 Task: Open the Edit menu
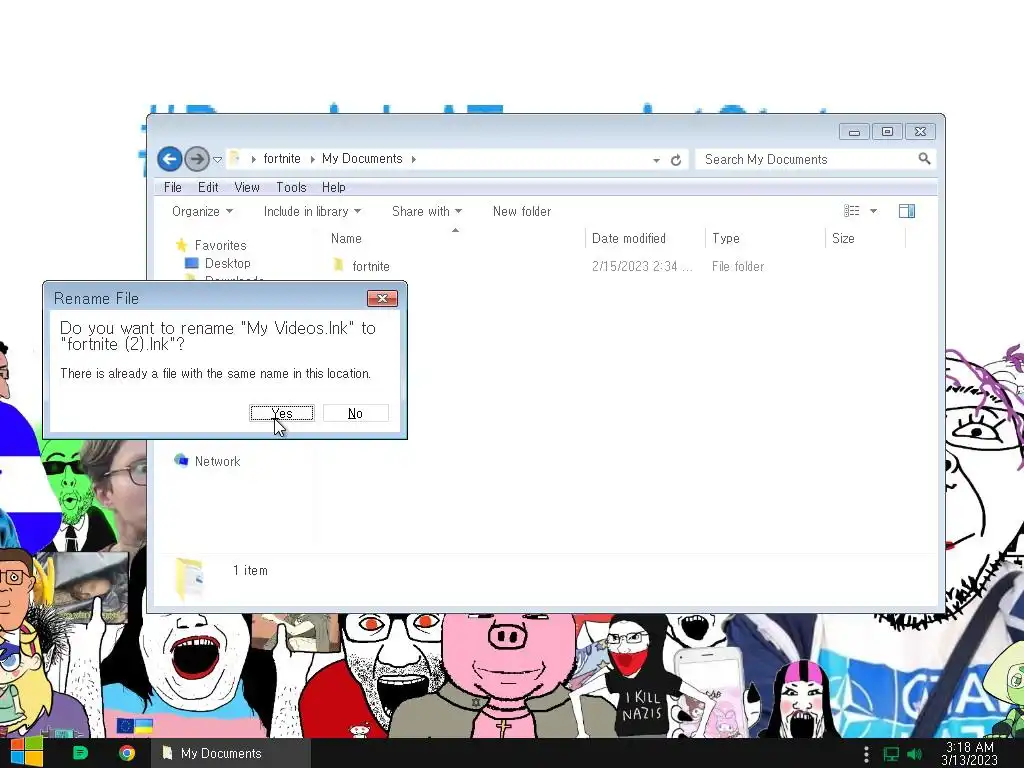pyautogui.click(x=208, y=187)
